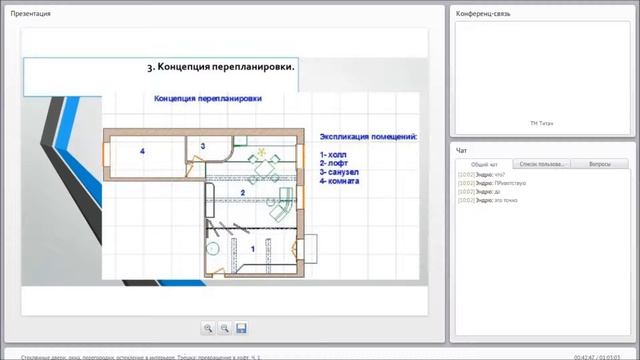Image resolution: width=640 pixels, height=360 pixels.
Task: Click the conference video area labeled ТН Титан
Action: (542, 78)
